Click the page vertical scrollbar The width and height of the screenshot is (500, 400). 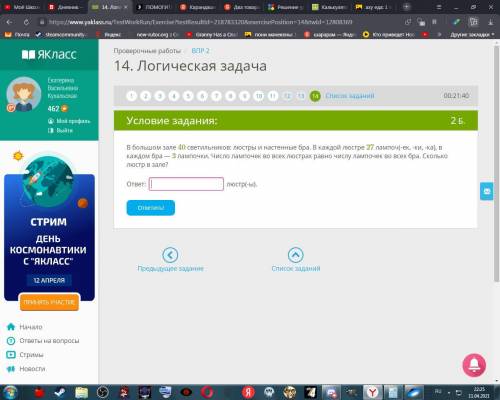(x=496, y=163)
